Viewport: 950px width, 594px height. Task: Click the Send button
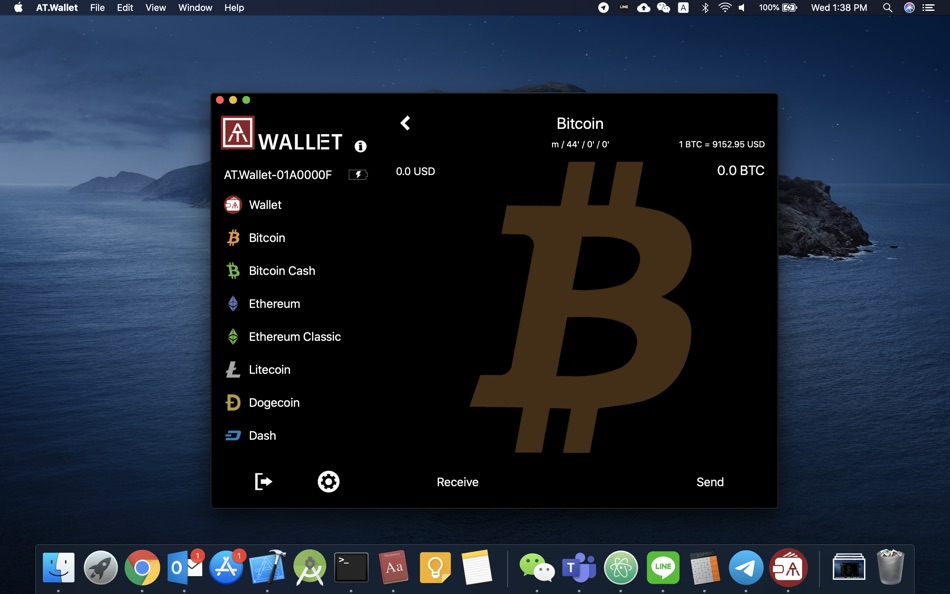pos(710,482)
